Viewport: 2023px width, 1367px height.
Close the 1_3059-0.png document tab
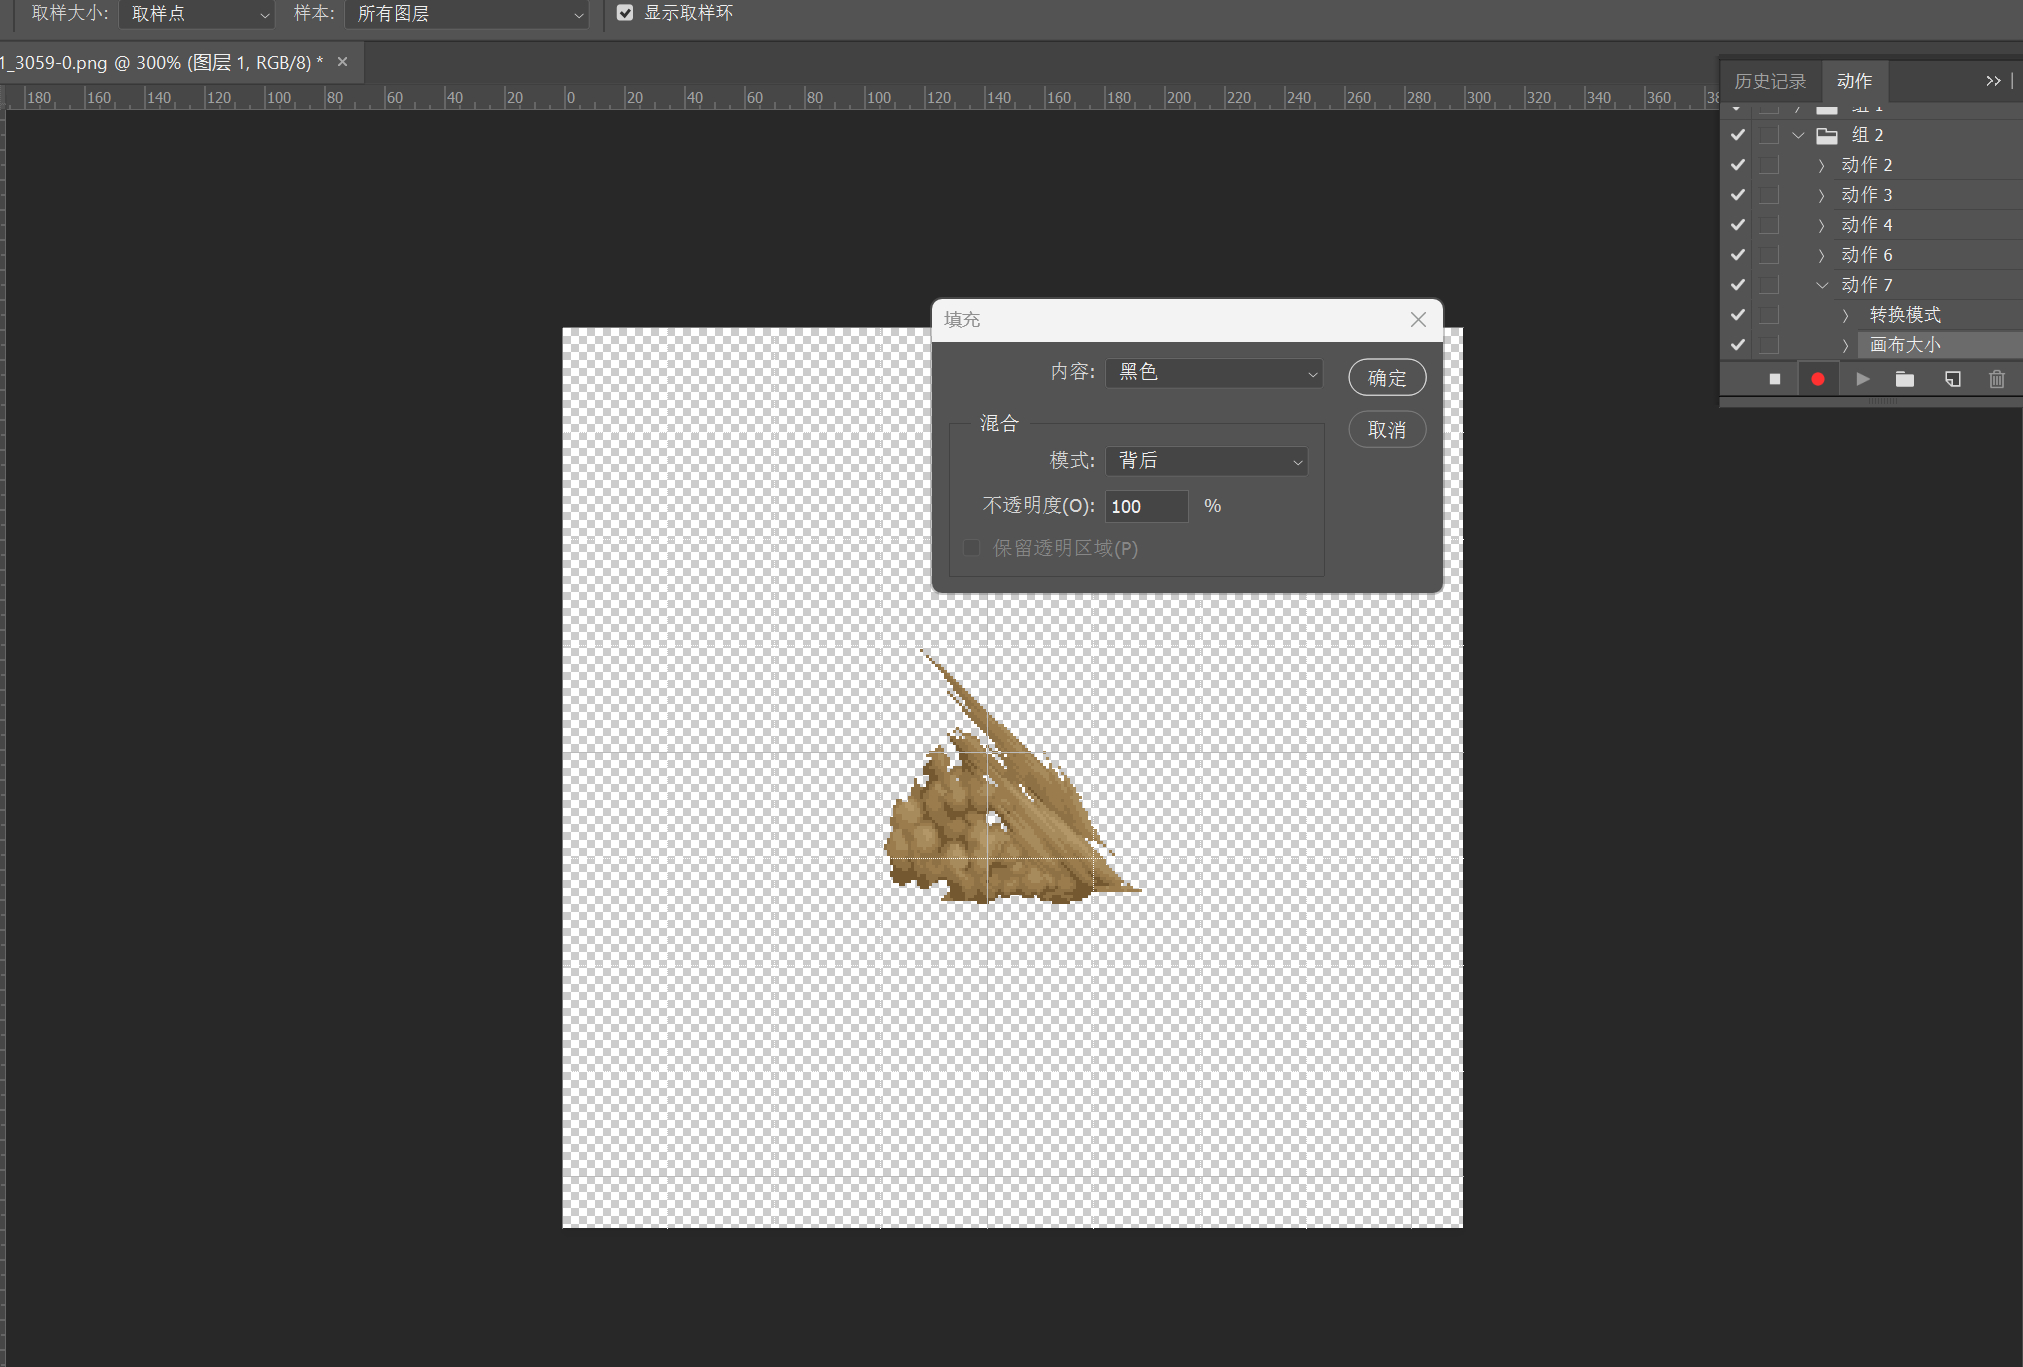pyautogui.click(x=342, y=62)
